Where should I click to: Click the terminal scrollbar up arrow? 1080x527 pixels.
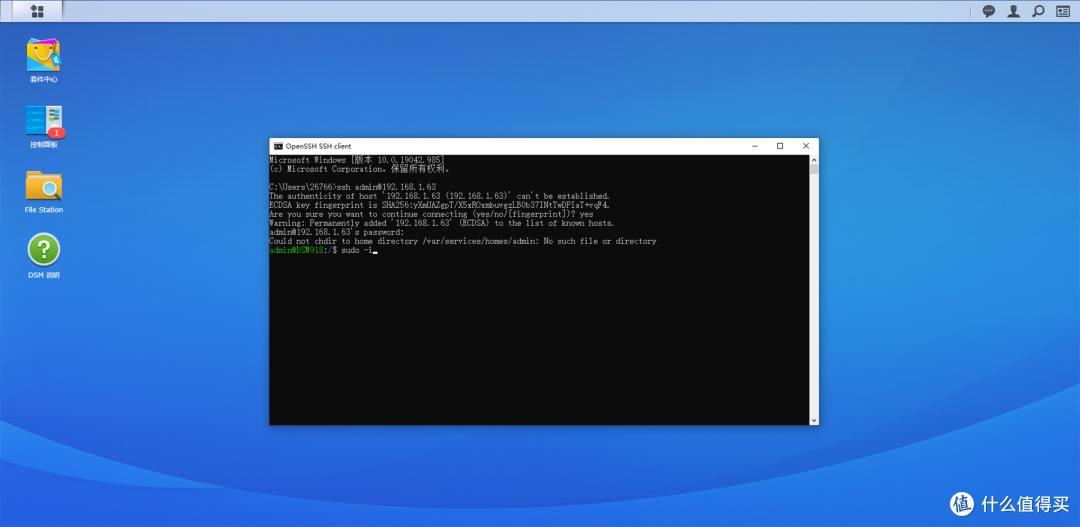pyautogui.click(x=814, y=159)
